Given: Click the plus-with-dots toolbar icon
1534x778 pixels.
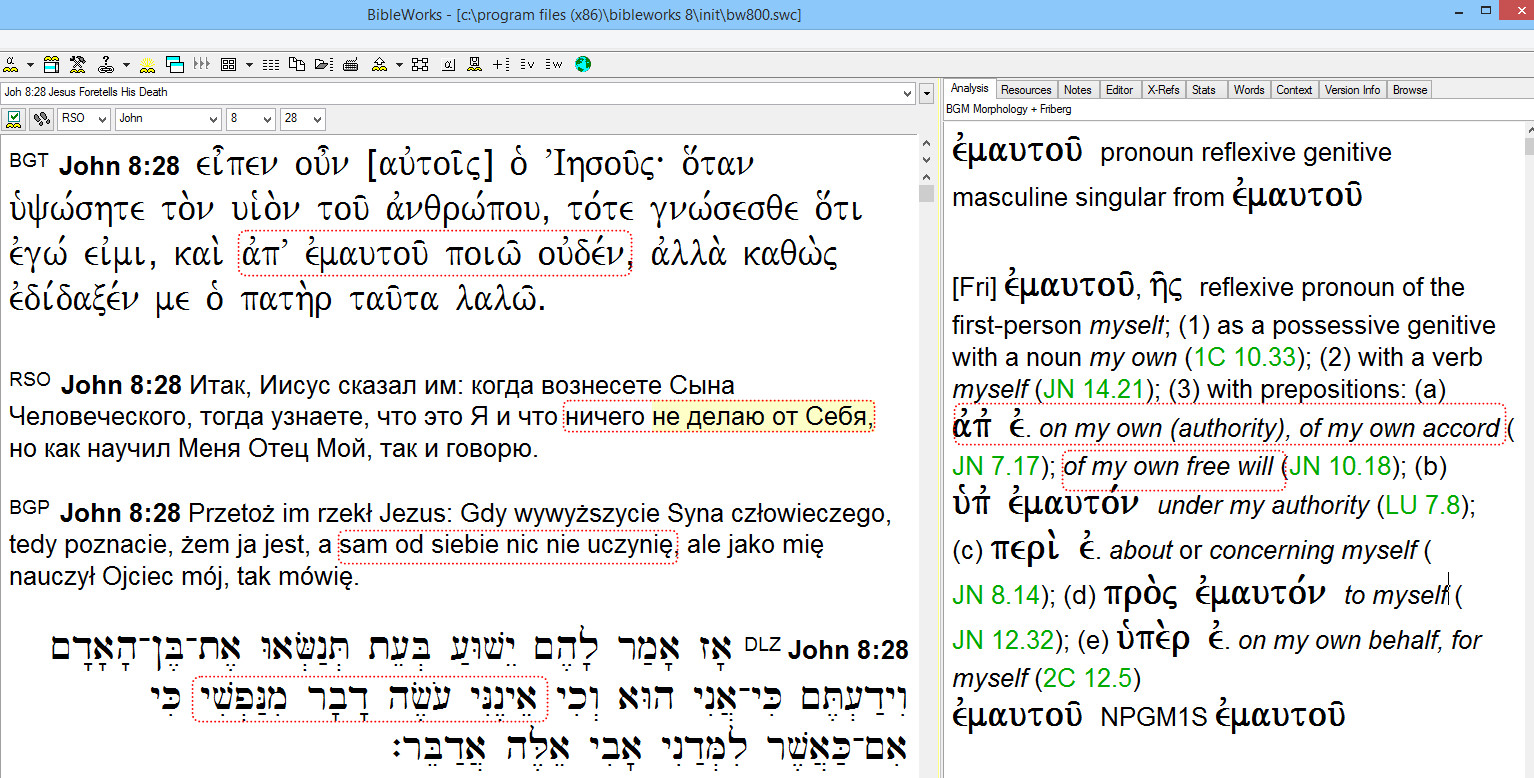Looking at the screenshot, I should 501,65.
